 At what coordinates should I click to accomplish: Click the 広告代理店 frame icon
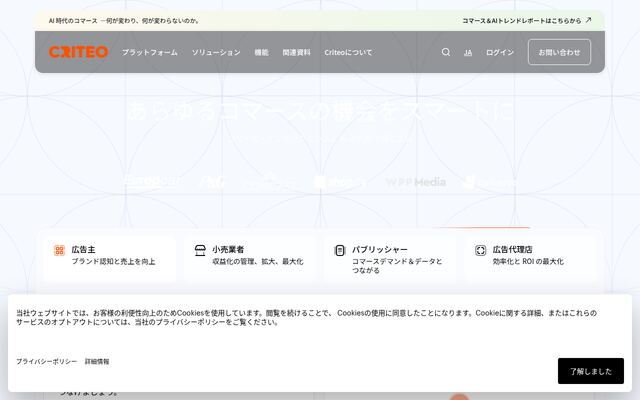point(480,250)
